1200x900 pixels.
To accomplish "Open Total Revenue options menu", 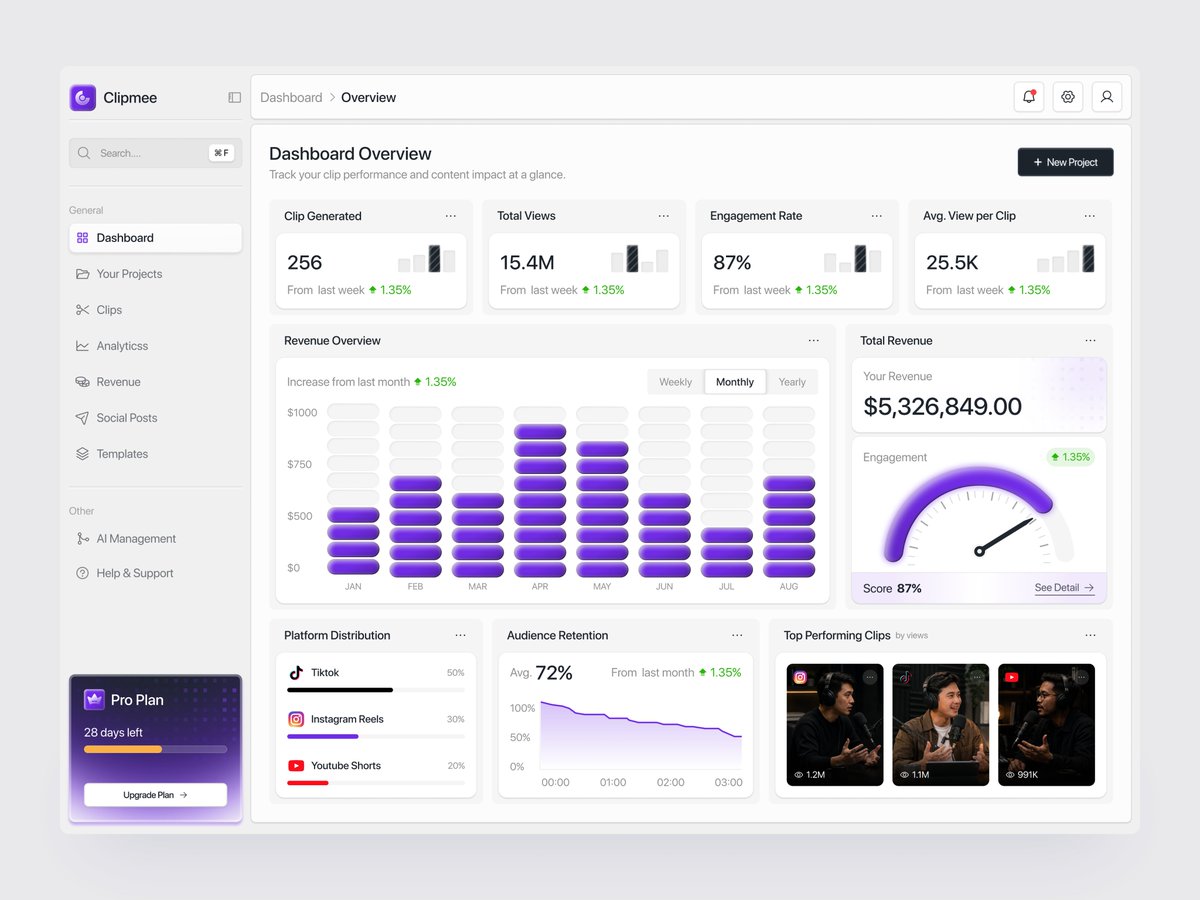I will [x=1090, y=341].
